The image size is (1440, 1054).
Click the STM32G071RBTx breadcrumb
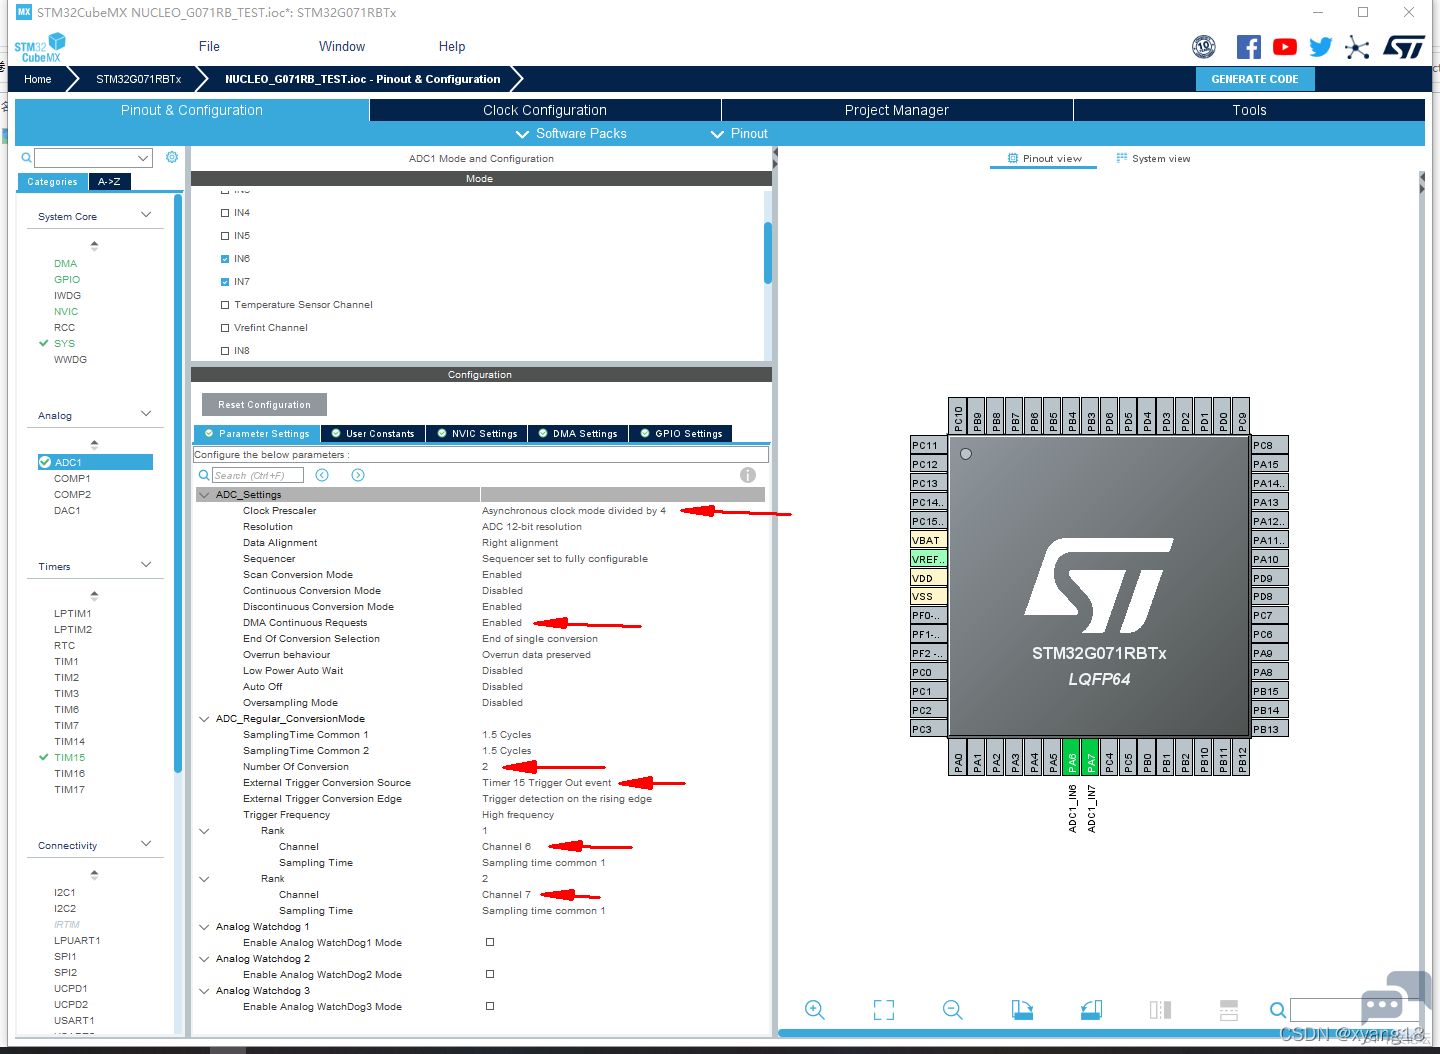coord(139,79)
